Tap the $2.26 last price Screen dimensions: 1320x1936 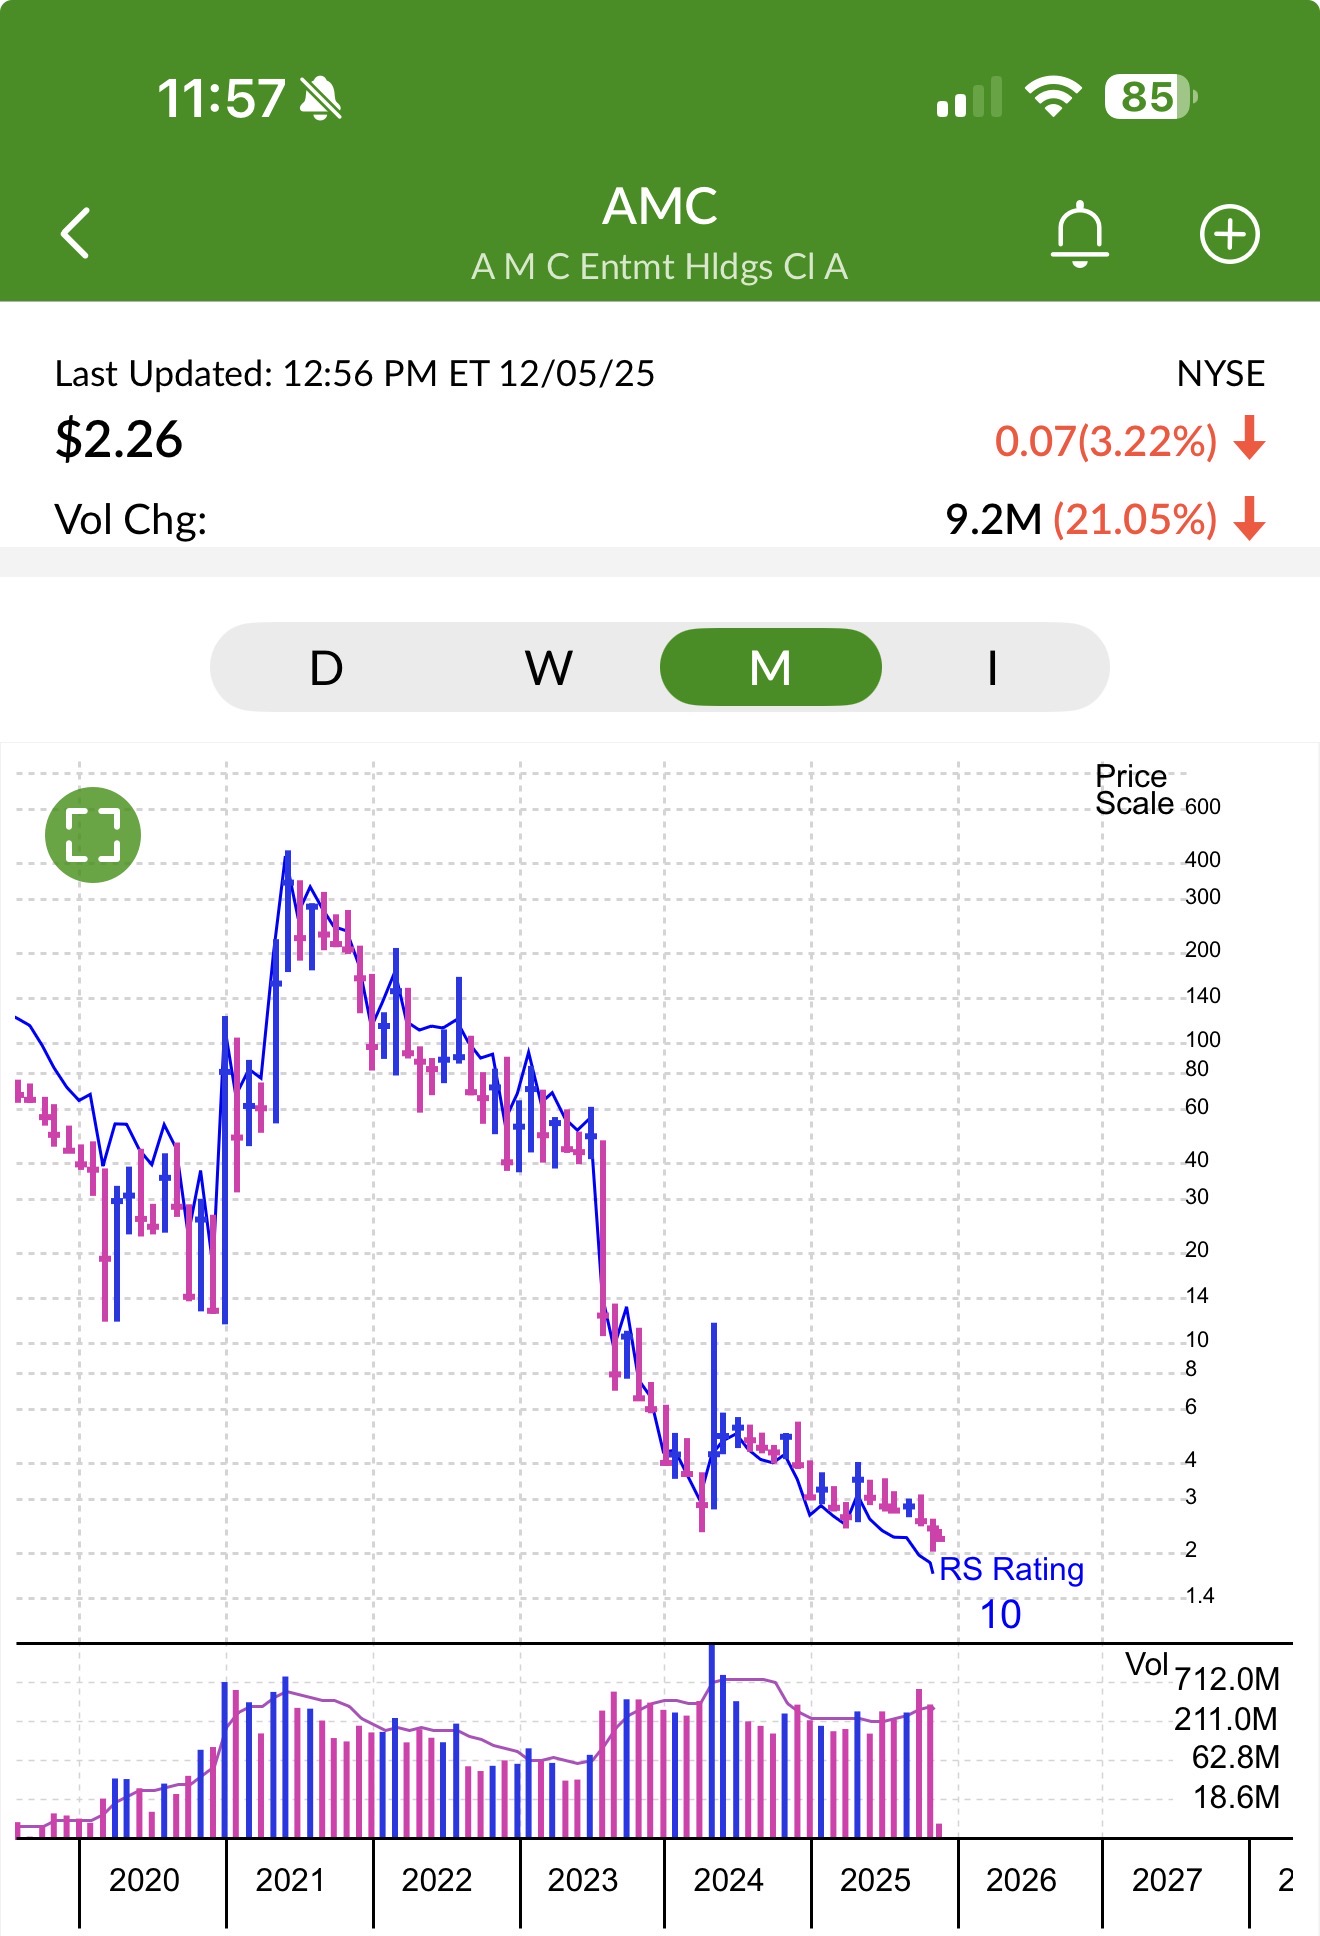point(119,439)
